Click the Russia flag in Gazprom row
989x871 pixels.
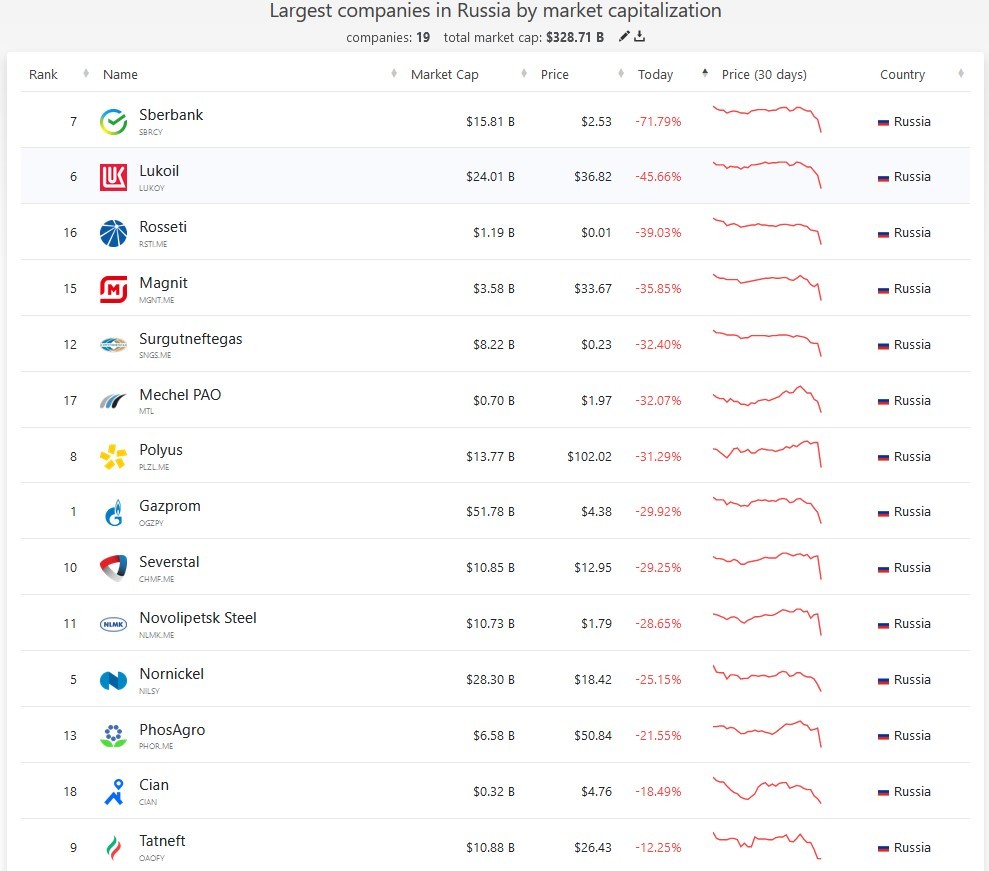[883, 513]
